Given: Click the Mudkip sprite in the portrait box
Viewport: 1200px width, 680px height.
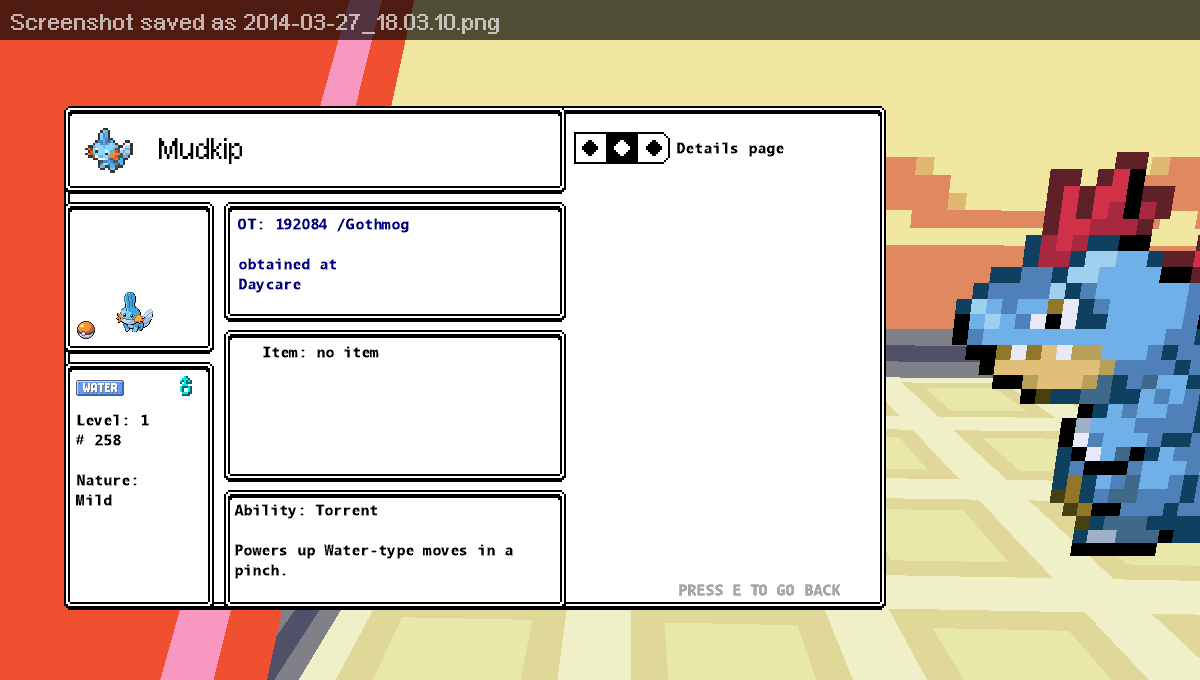Looking at the screenshot, I should click(x=134, y=312).
